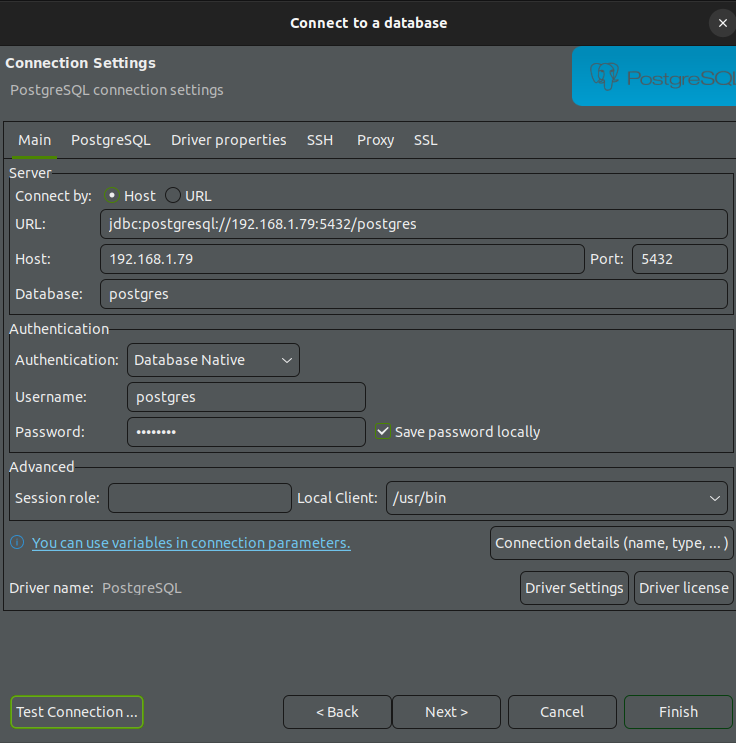Screen dimensions: 736x743
Task: Open the Authentication type dropdown
Action: (x=213, y=360)
